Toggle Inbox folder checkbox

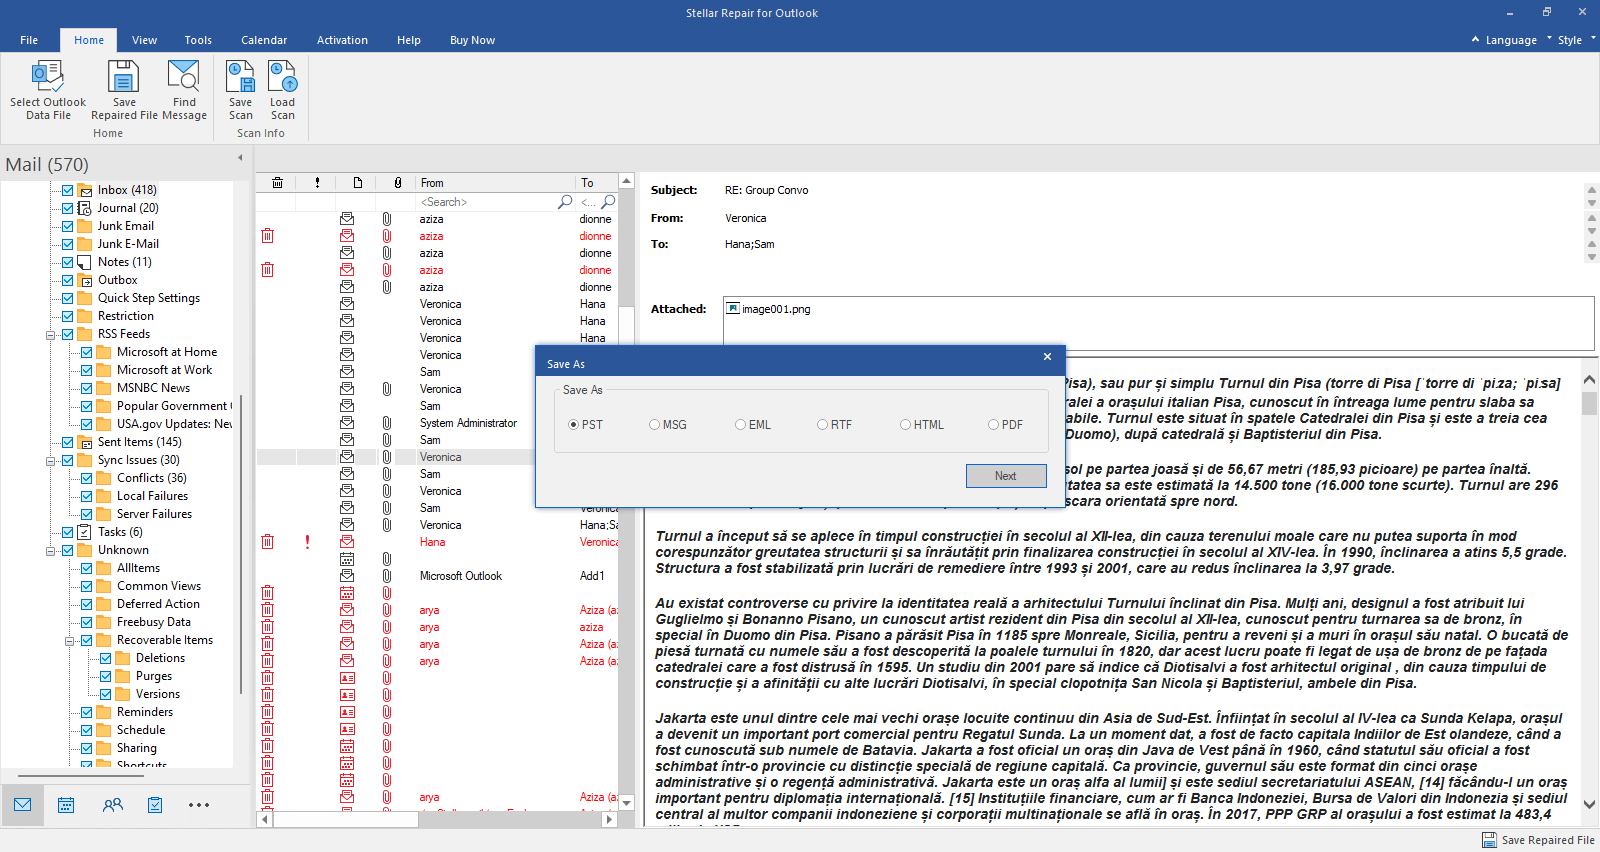pos(68,190)
